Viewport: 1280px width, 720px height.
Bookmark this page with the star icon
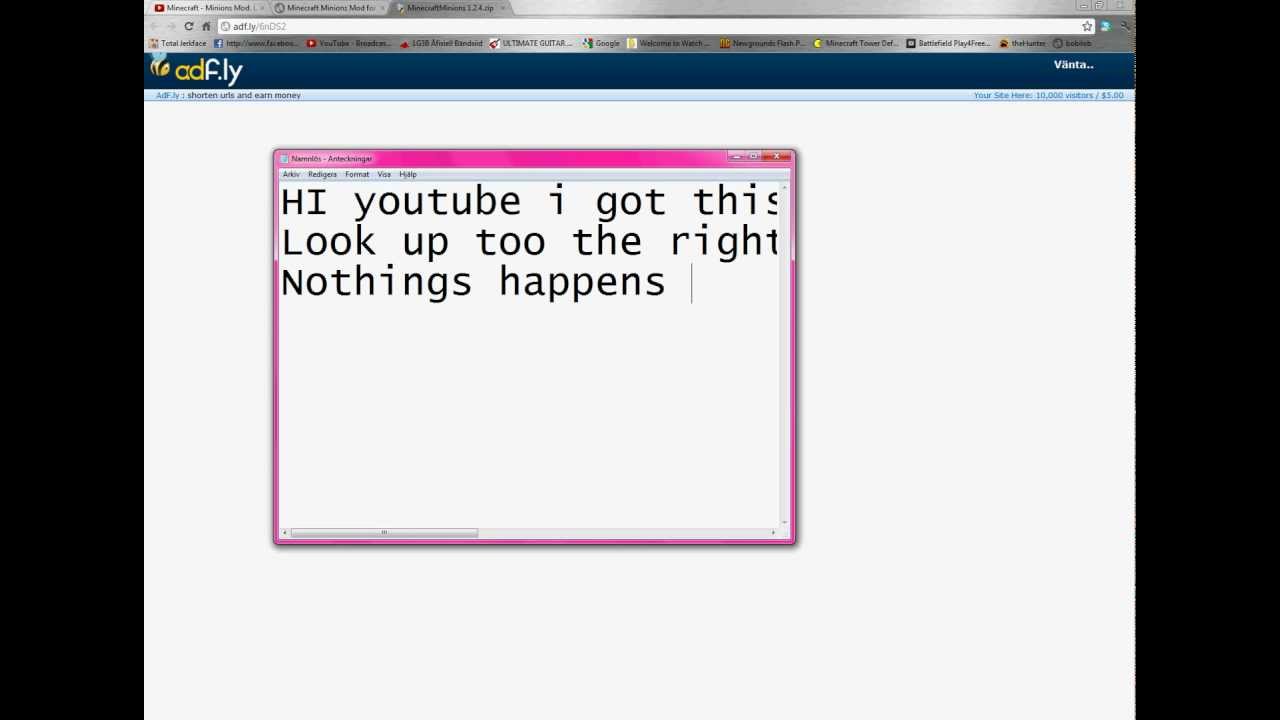[x=1087, y=26]
